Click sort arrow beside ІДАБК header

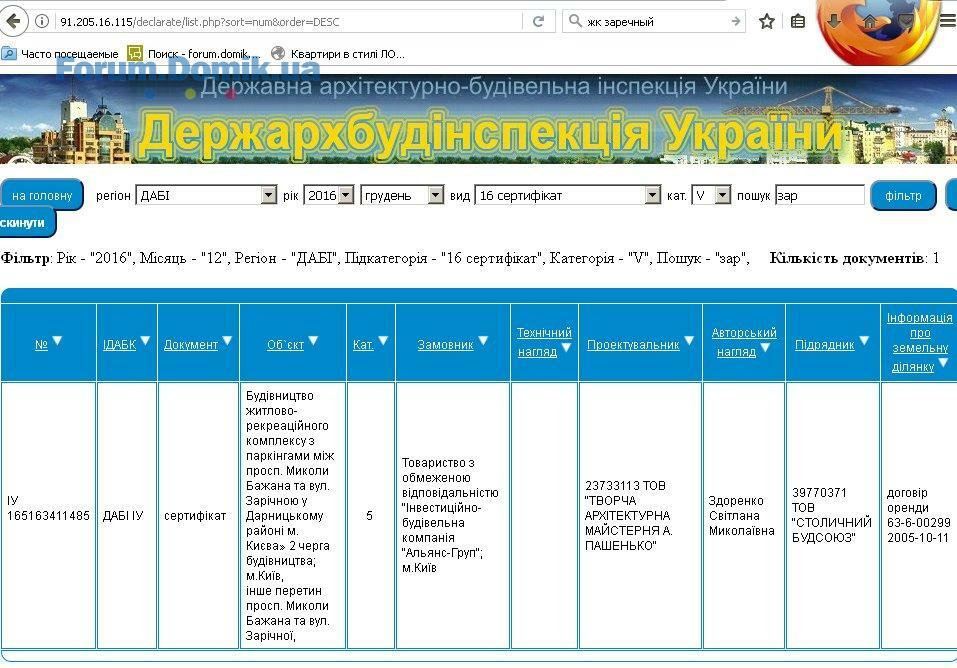coord(145,341)
